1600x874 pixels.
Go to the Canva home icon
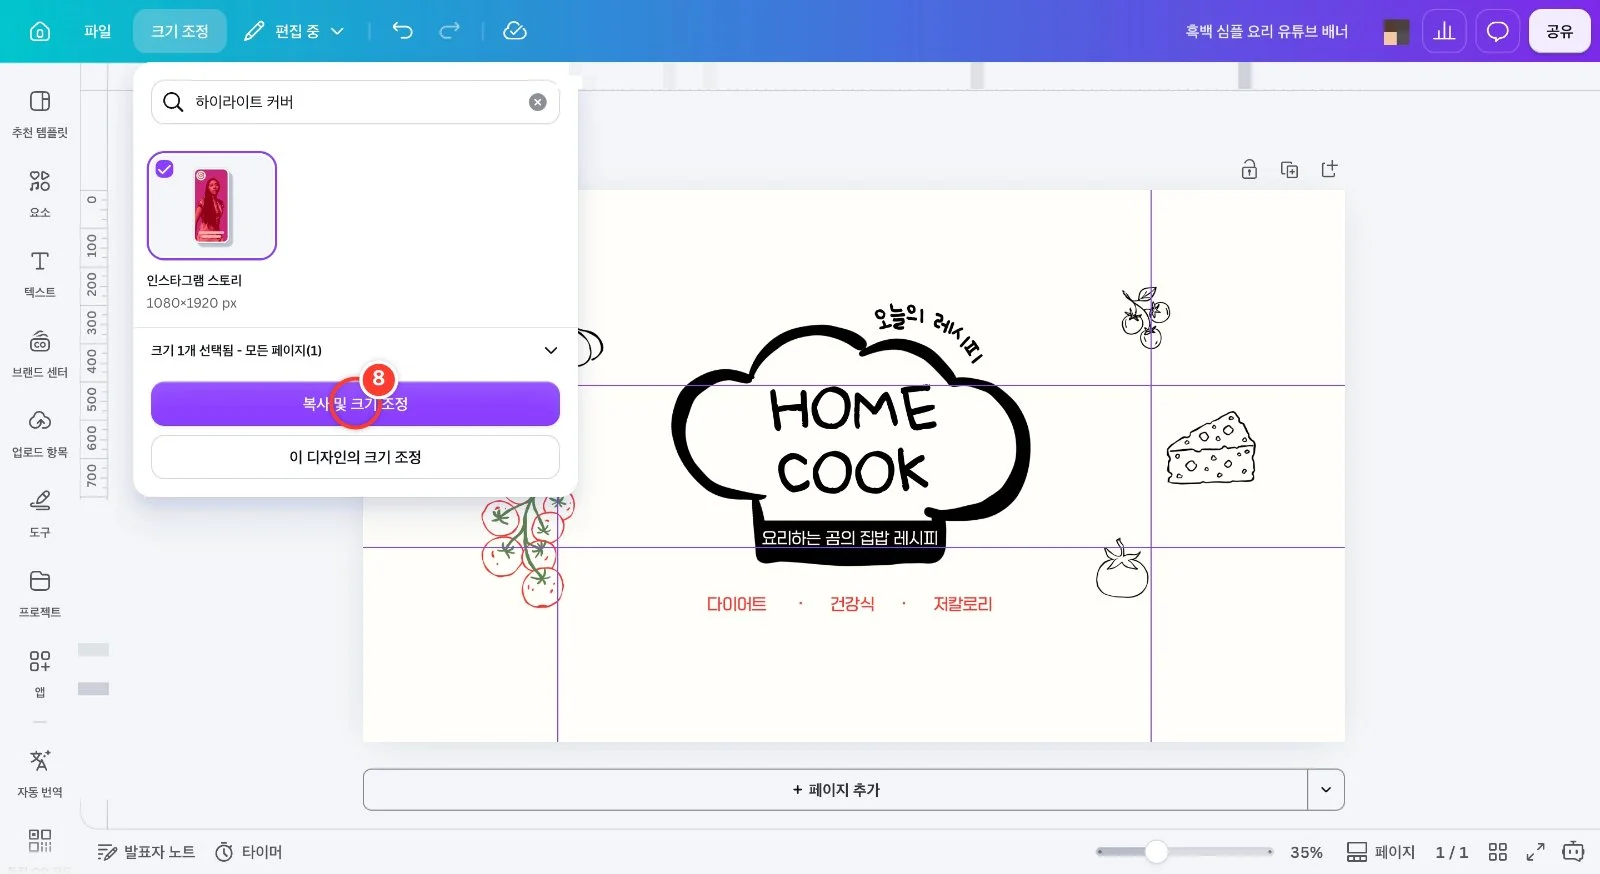point(40,31)
